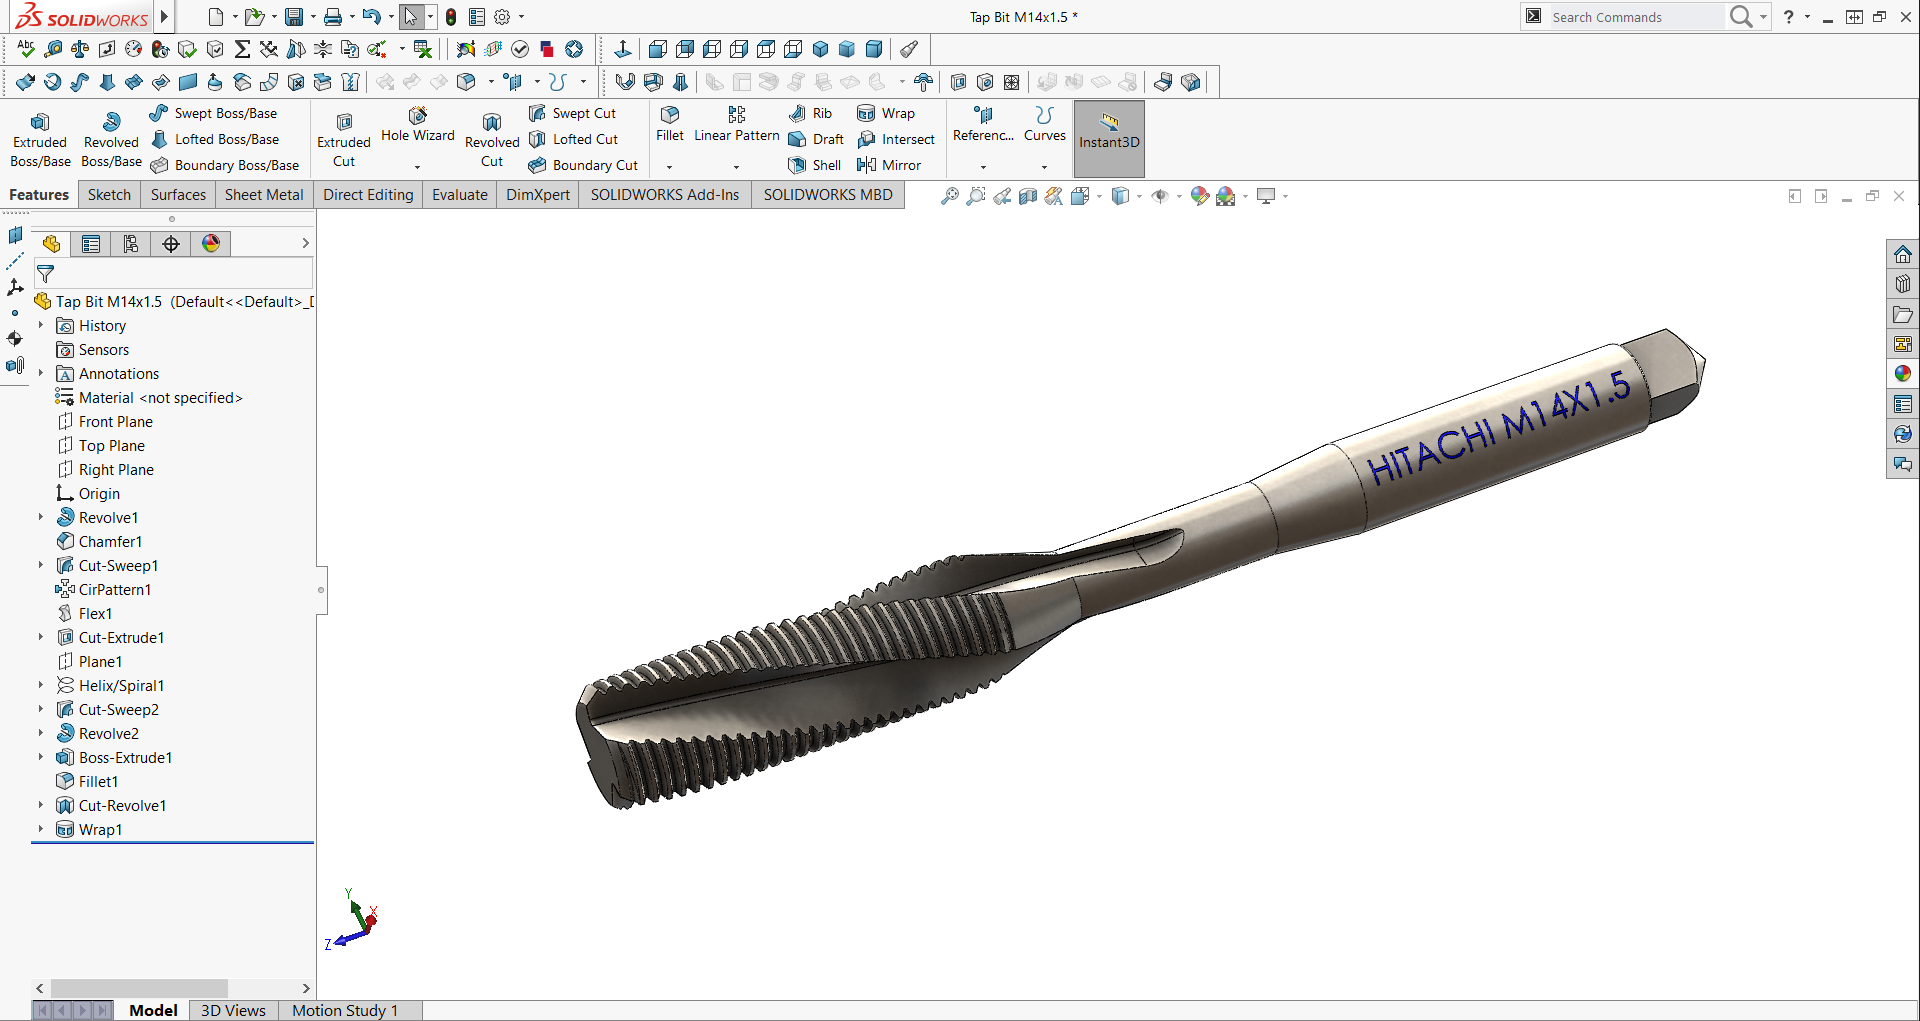Click the feature tree horizontal scrollbar
1920x1021 pixels.
(139, 988)
